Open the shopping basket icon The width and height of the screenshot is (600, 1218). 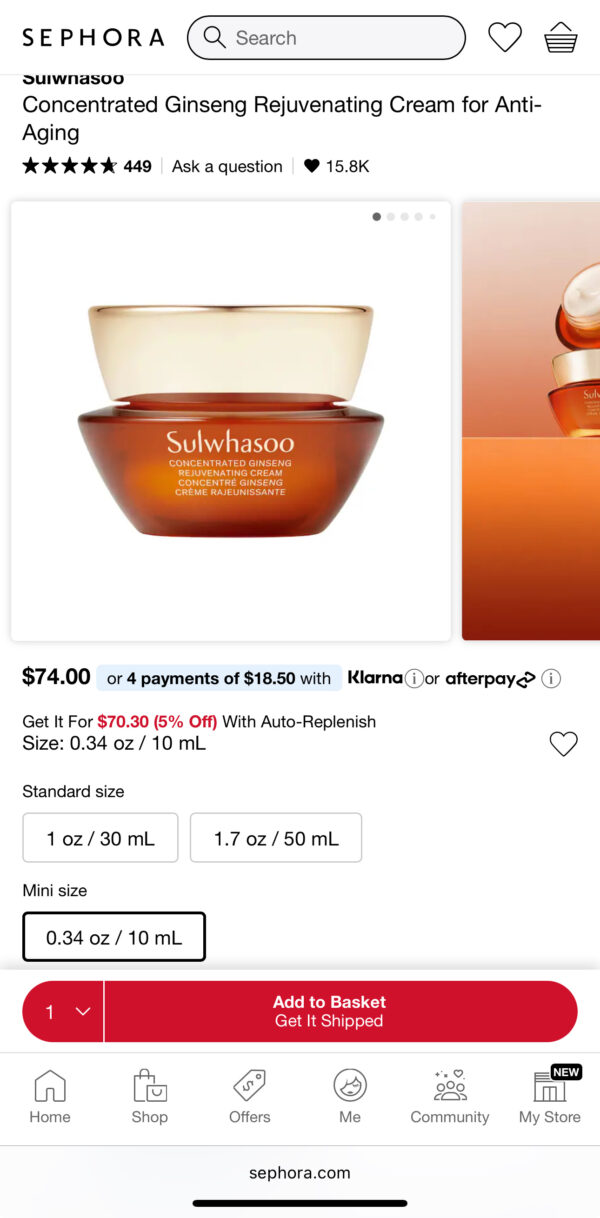tap(561, 38)
